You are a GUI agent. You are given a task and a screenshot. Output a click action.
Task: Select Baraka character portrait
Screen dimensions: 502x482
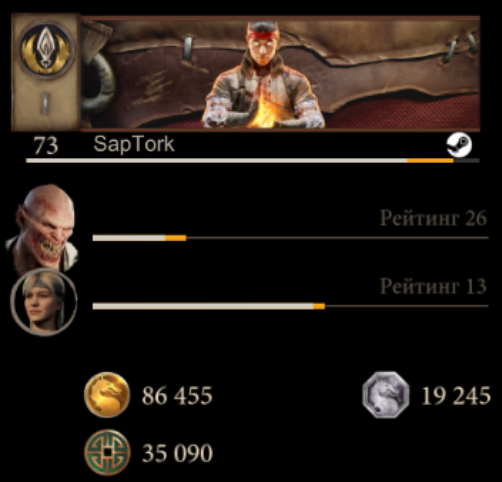point(42,227)
